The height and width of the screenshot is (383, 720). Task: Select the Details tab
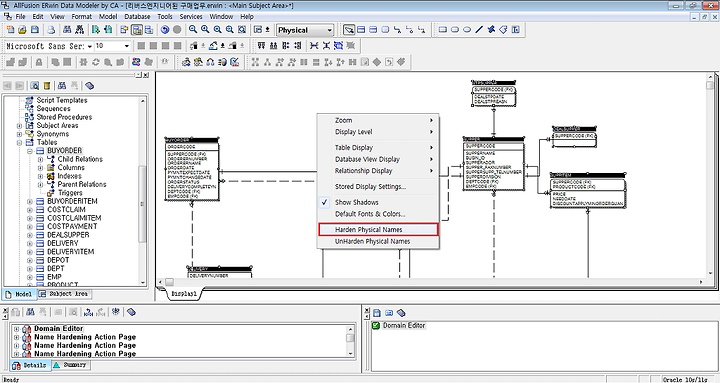coord(30,366)
